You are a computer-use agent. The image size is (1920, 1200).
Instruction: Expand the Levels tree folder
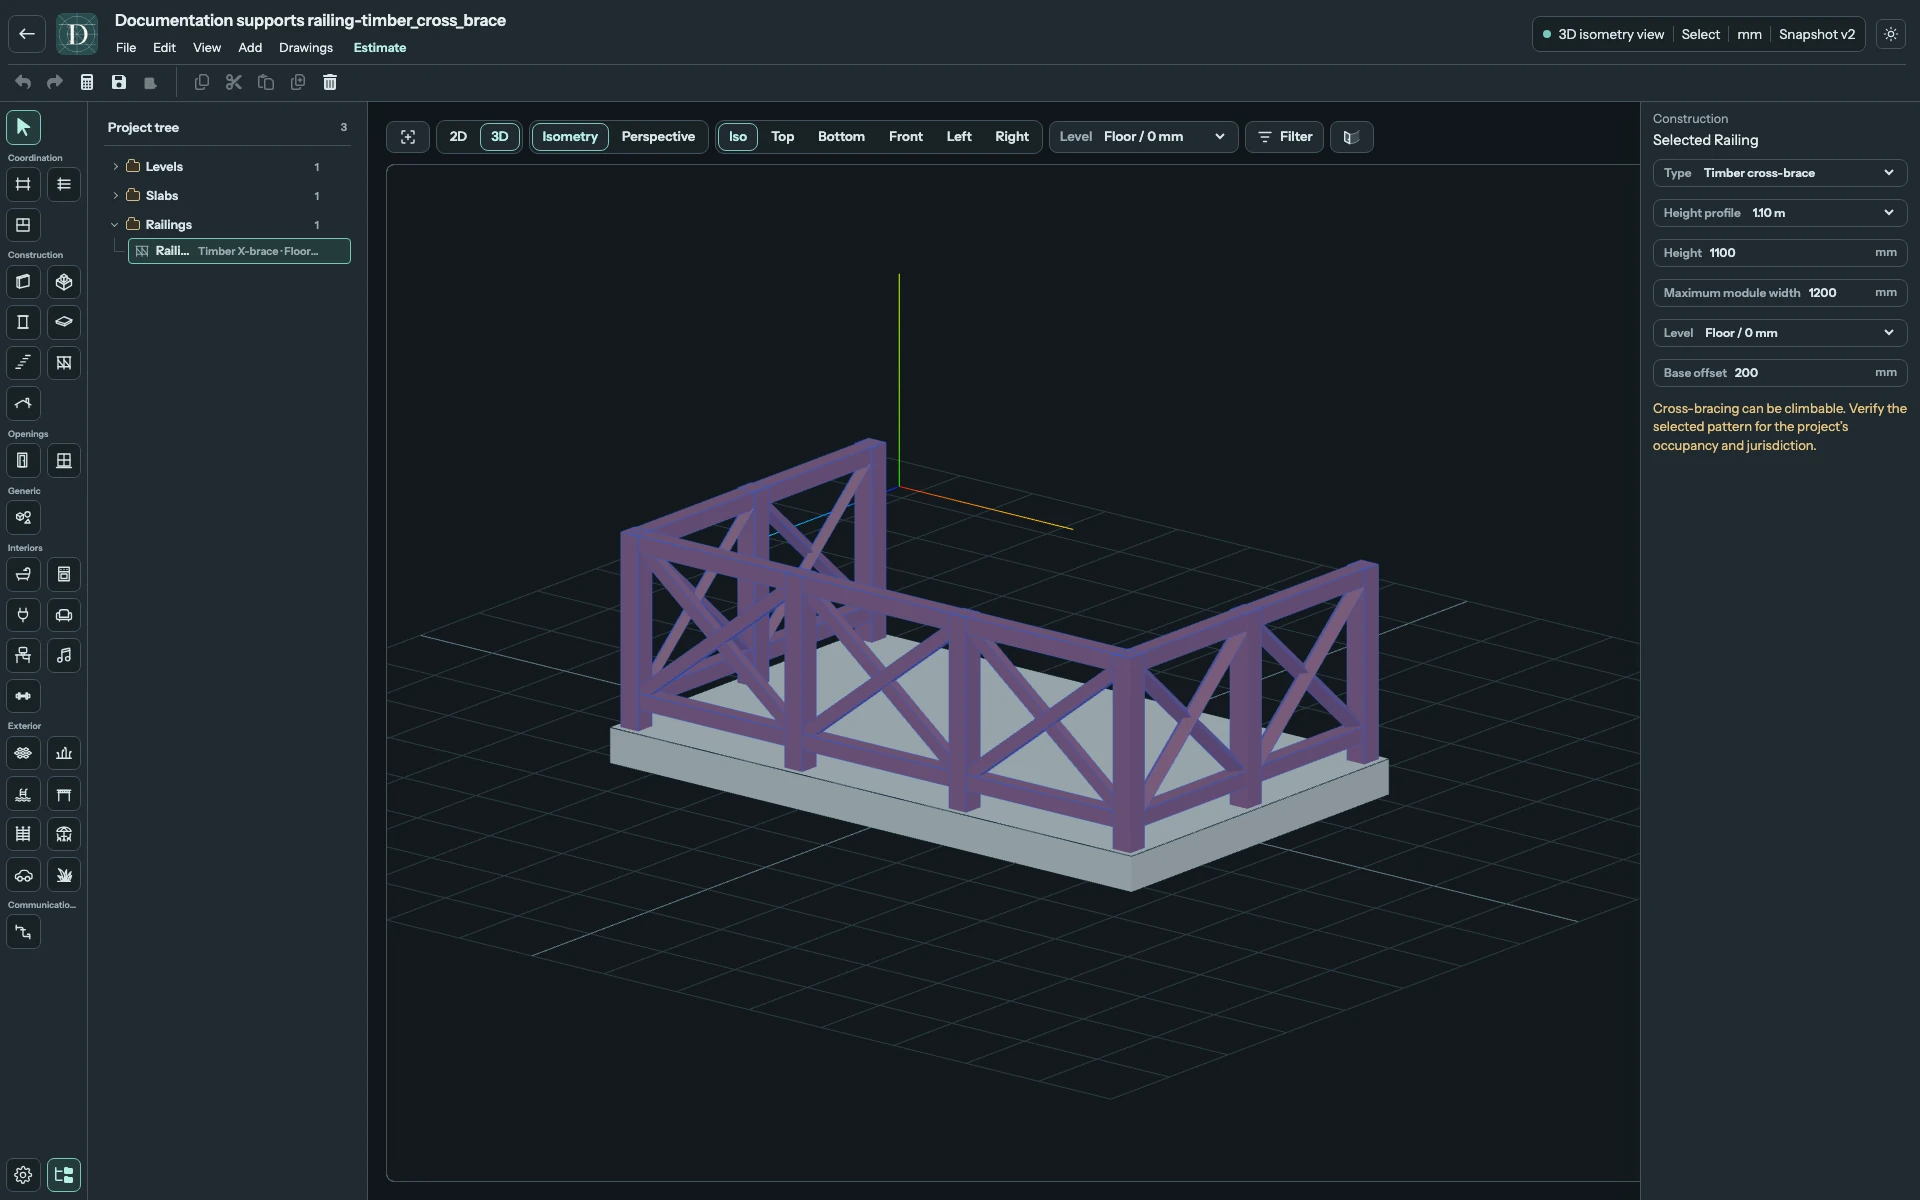click(116, 167)
